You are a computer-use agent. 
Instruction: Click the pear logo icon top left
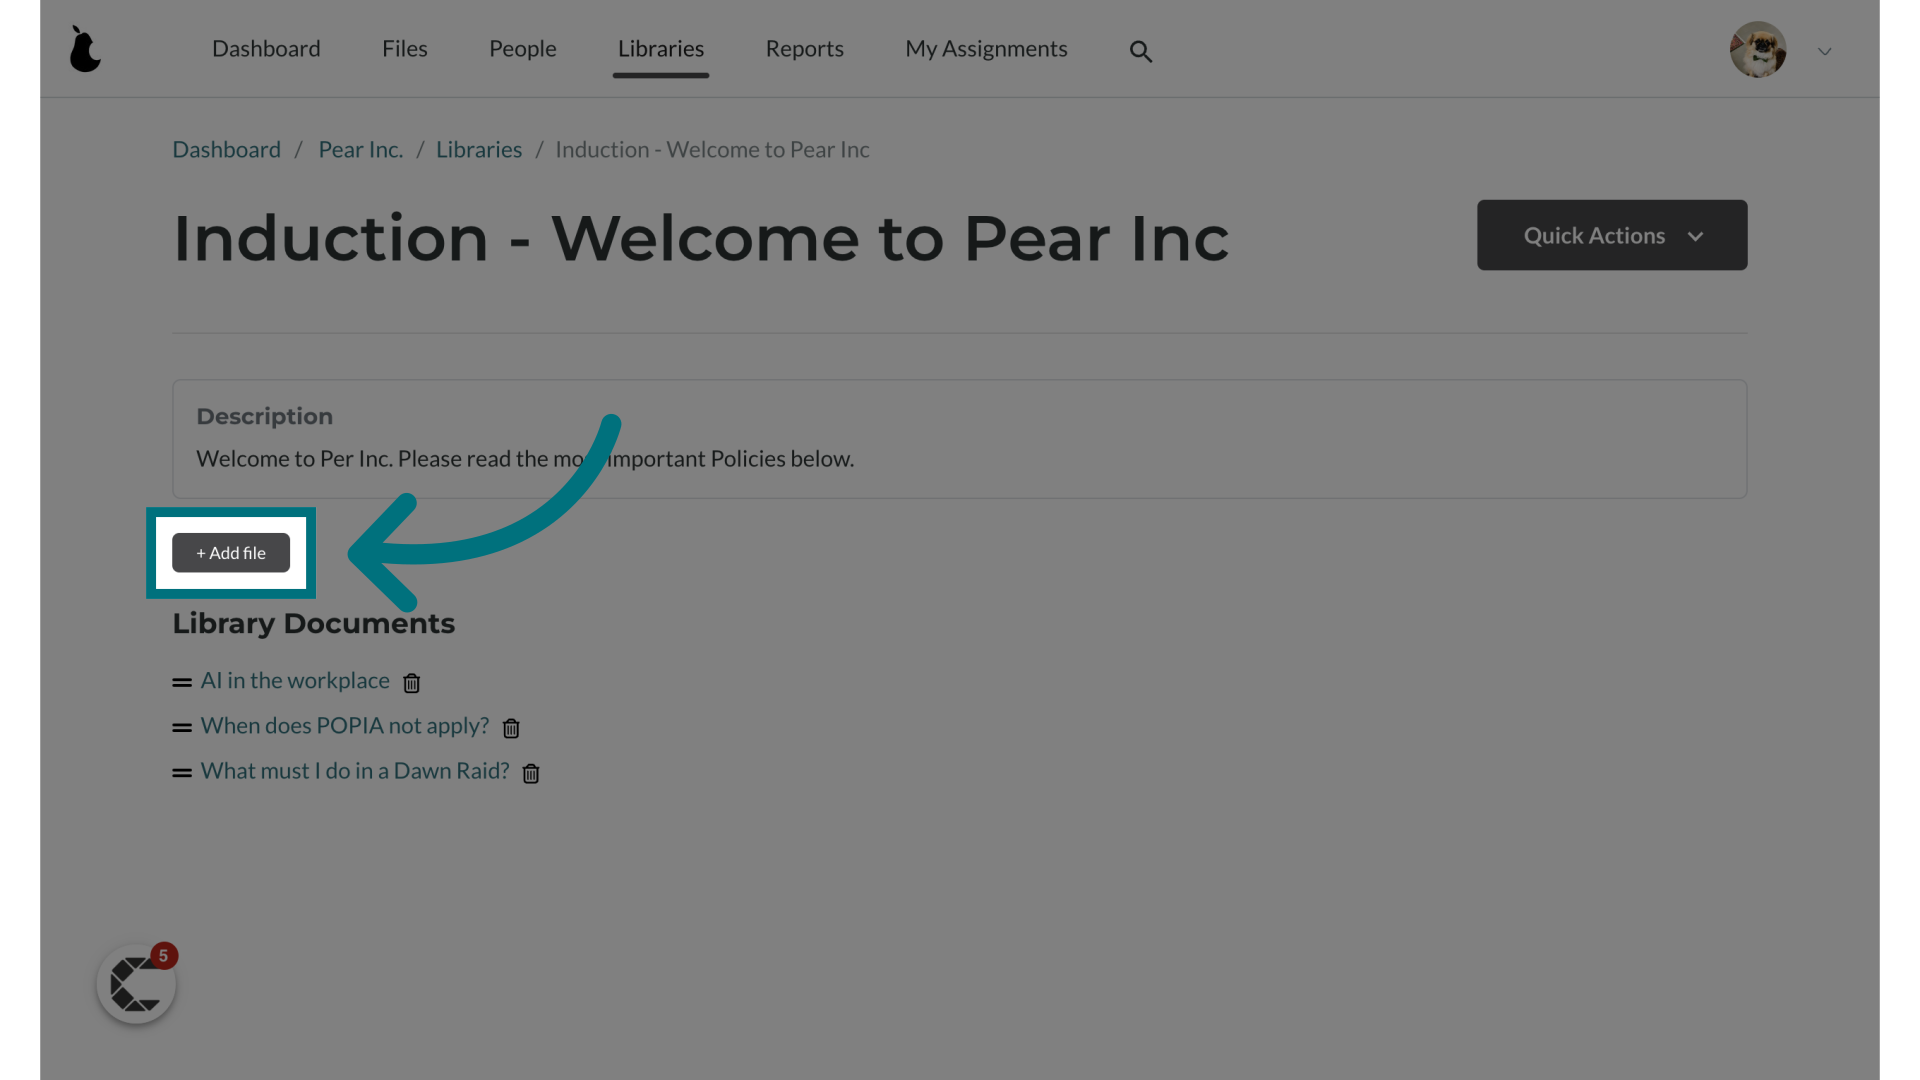pyautogui.click(x=84, y=49)
